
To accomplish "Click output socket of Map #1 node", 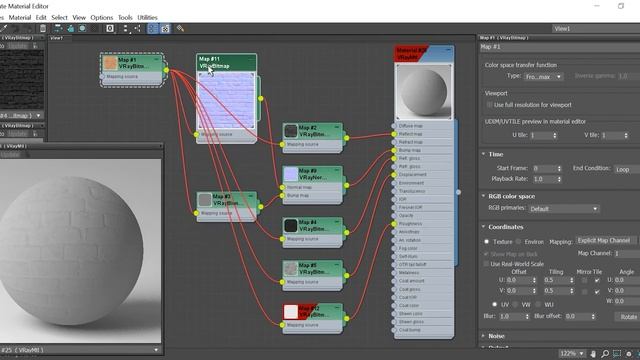I will click(166, 70).
